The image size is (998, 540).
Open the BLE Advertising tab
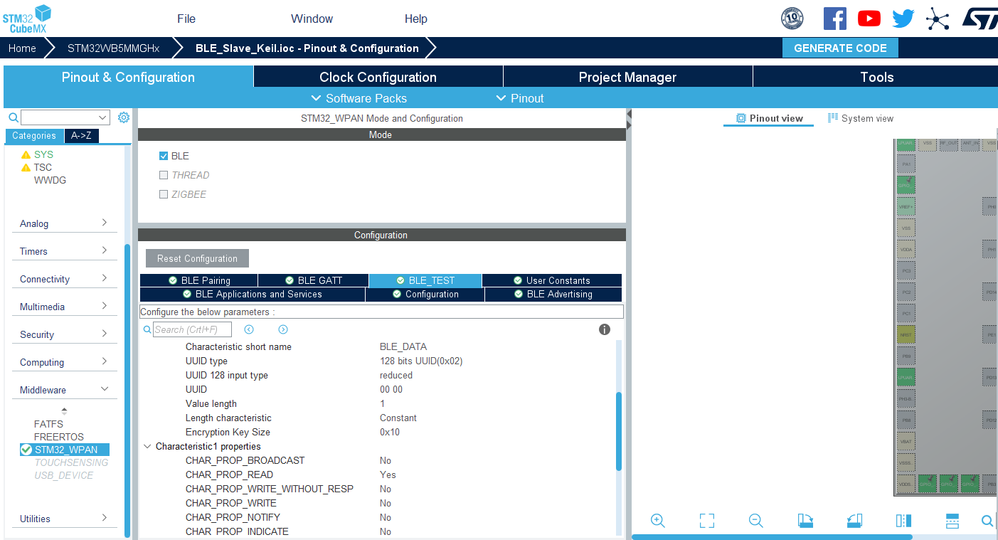[553, 294]
